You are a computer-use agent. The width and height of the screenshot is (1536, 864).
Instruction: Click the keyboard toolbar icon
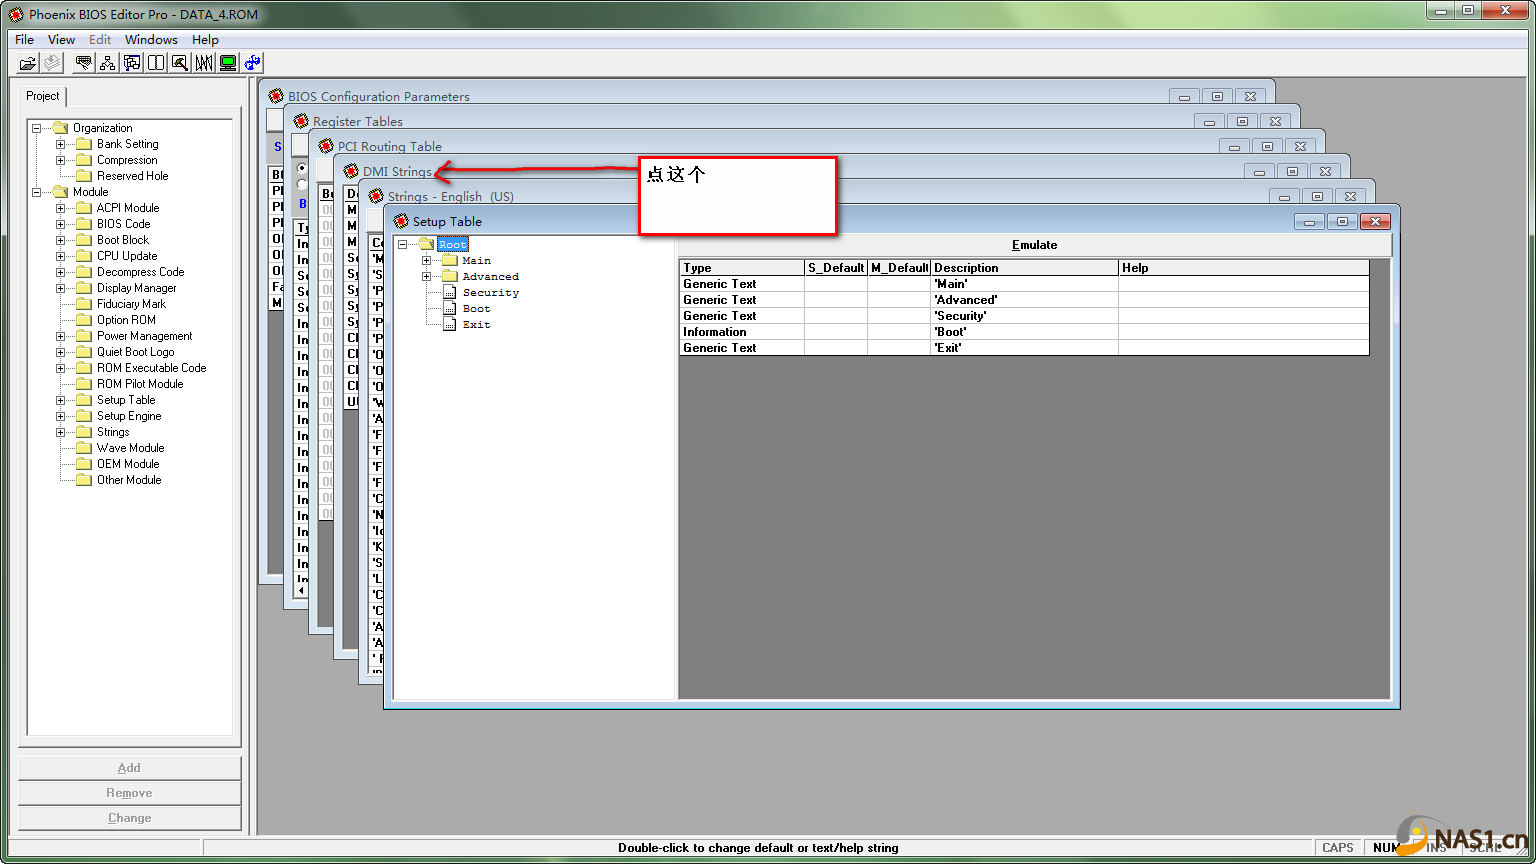(84, 63)
